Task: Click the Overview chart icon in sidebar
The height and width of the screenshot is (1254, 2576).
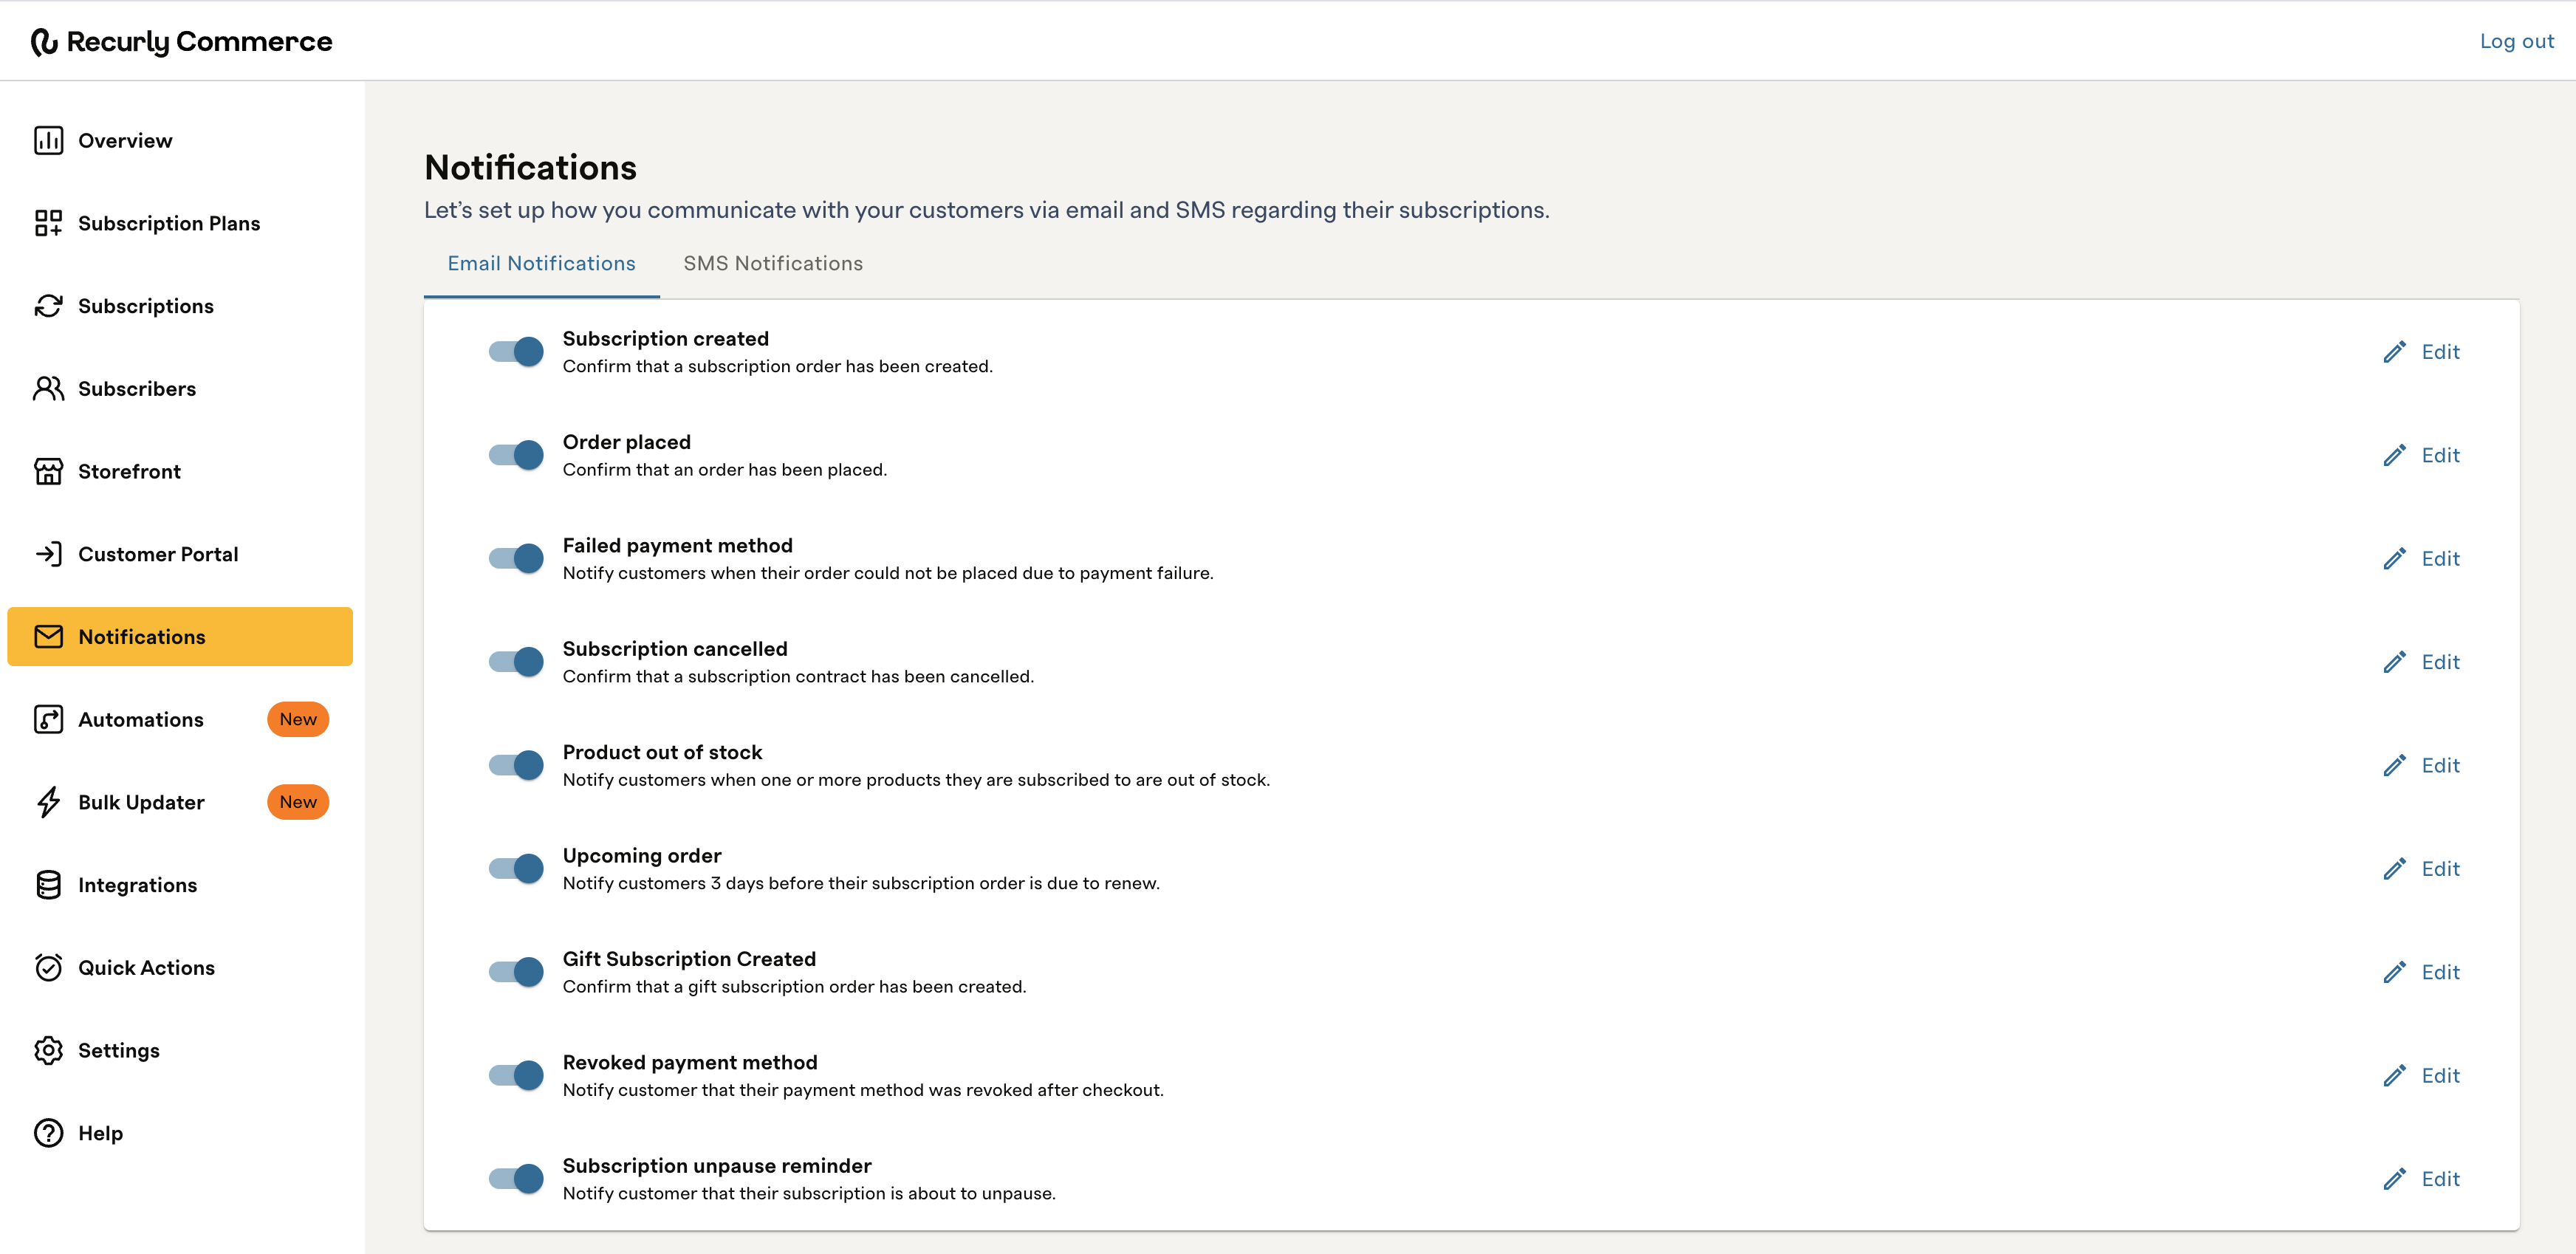Action: [48, 140]
